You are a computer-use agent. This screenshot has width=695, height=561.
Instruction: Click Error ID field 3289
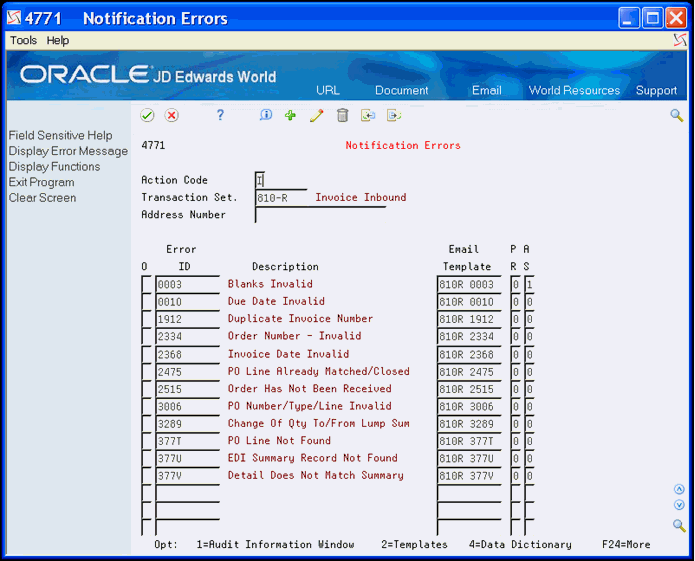pos(187,423)
